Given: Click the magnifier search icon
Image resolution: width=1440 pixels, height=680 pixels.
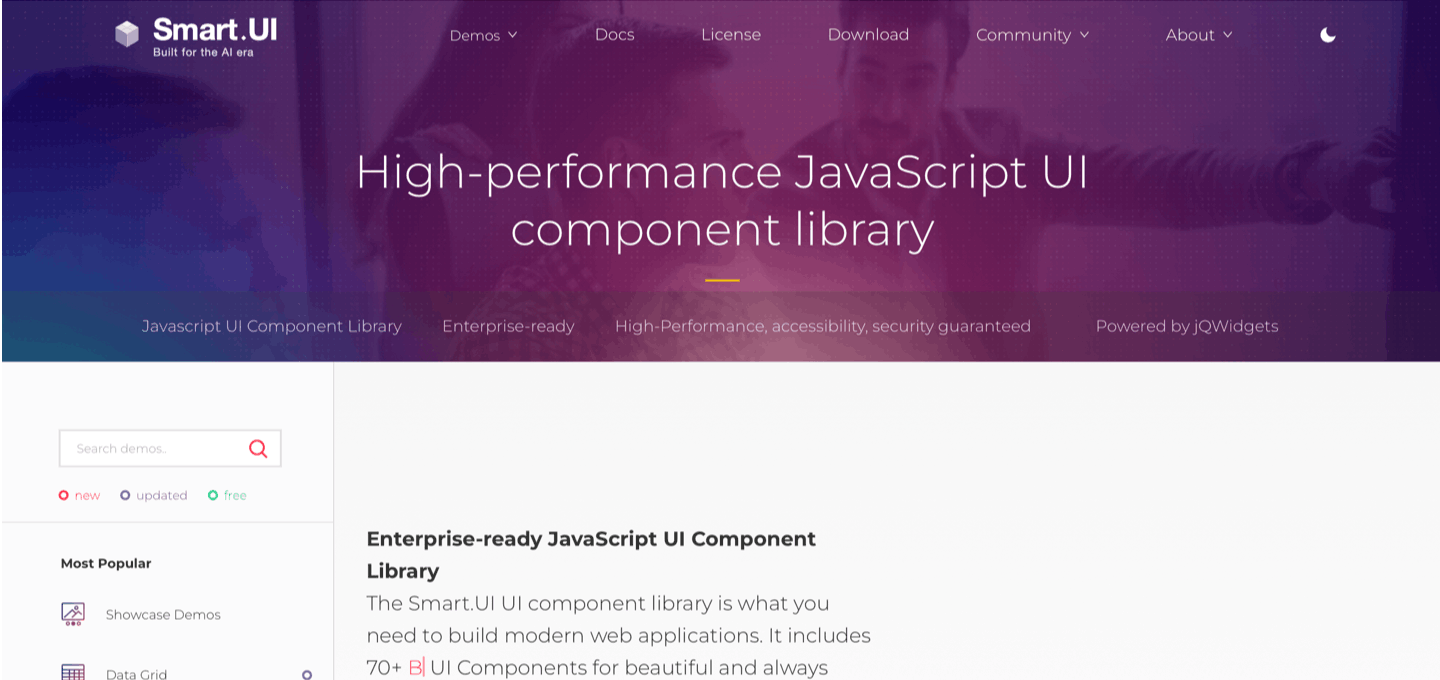Looking at the screenshot, I should pos(258,448).
